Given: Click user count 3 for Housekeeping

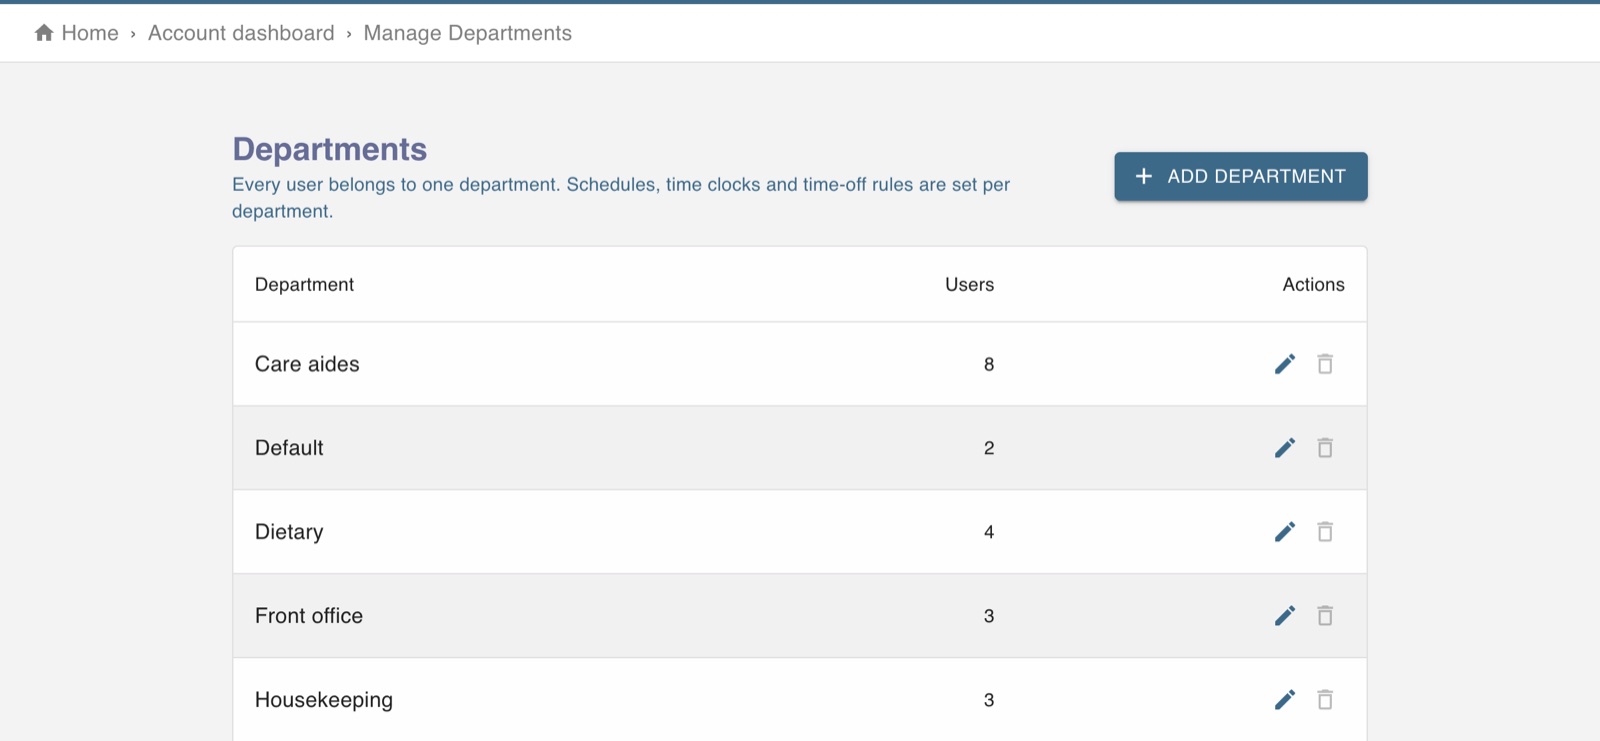Looking at the screenshot, I should coord(989,700).
